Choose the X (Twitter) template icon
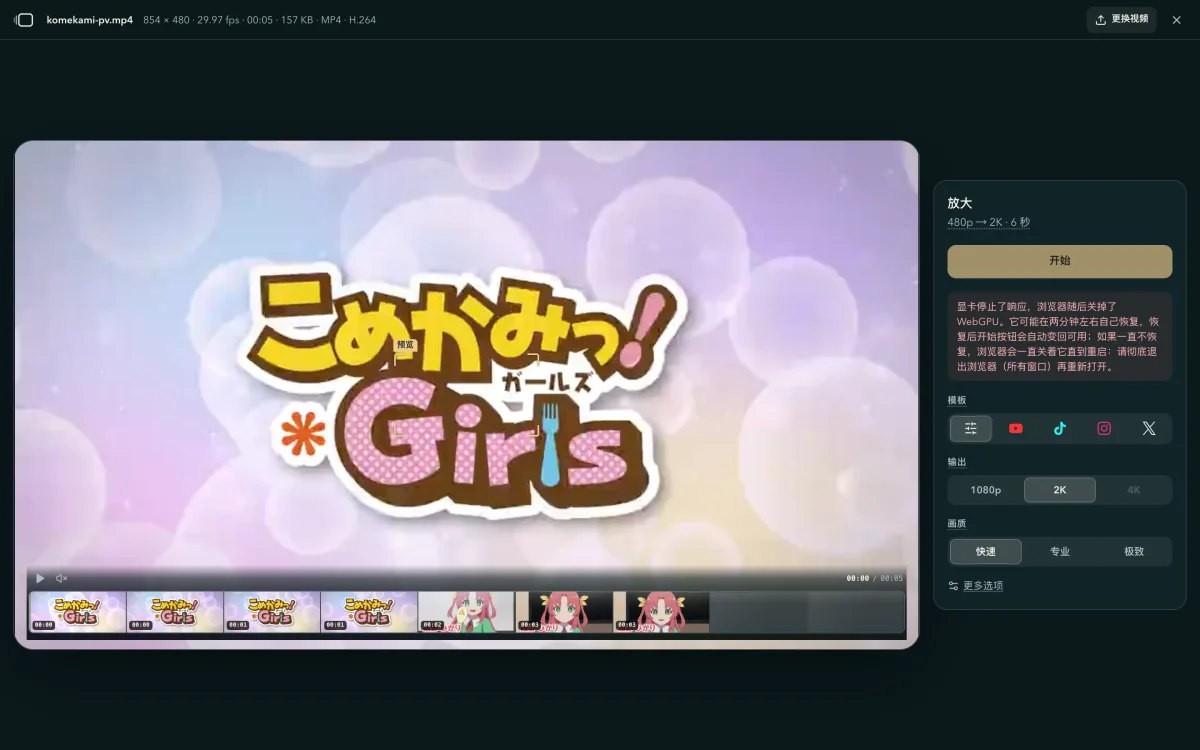 pos(1148,429)
